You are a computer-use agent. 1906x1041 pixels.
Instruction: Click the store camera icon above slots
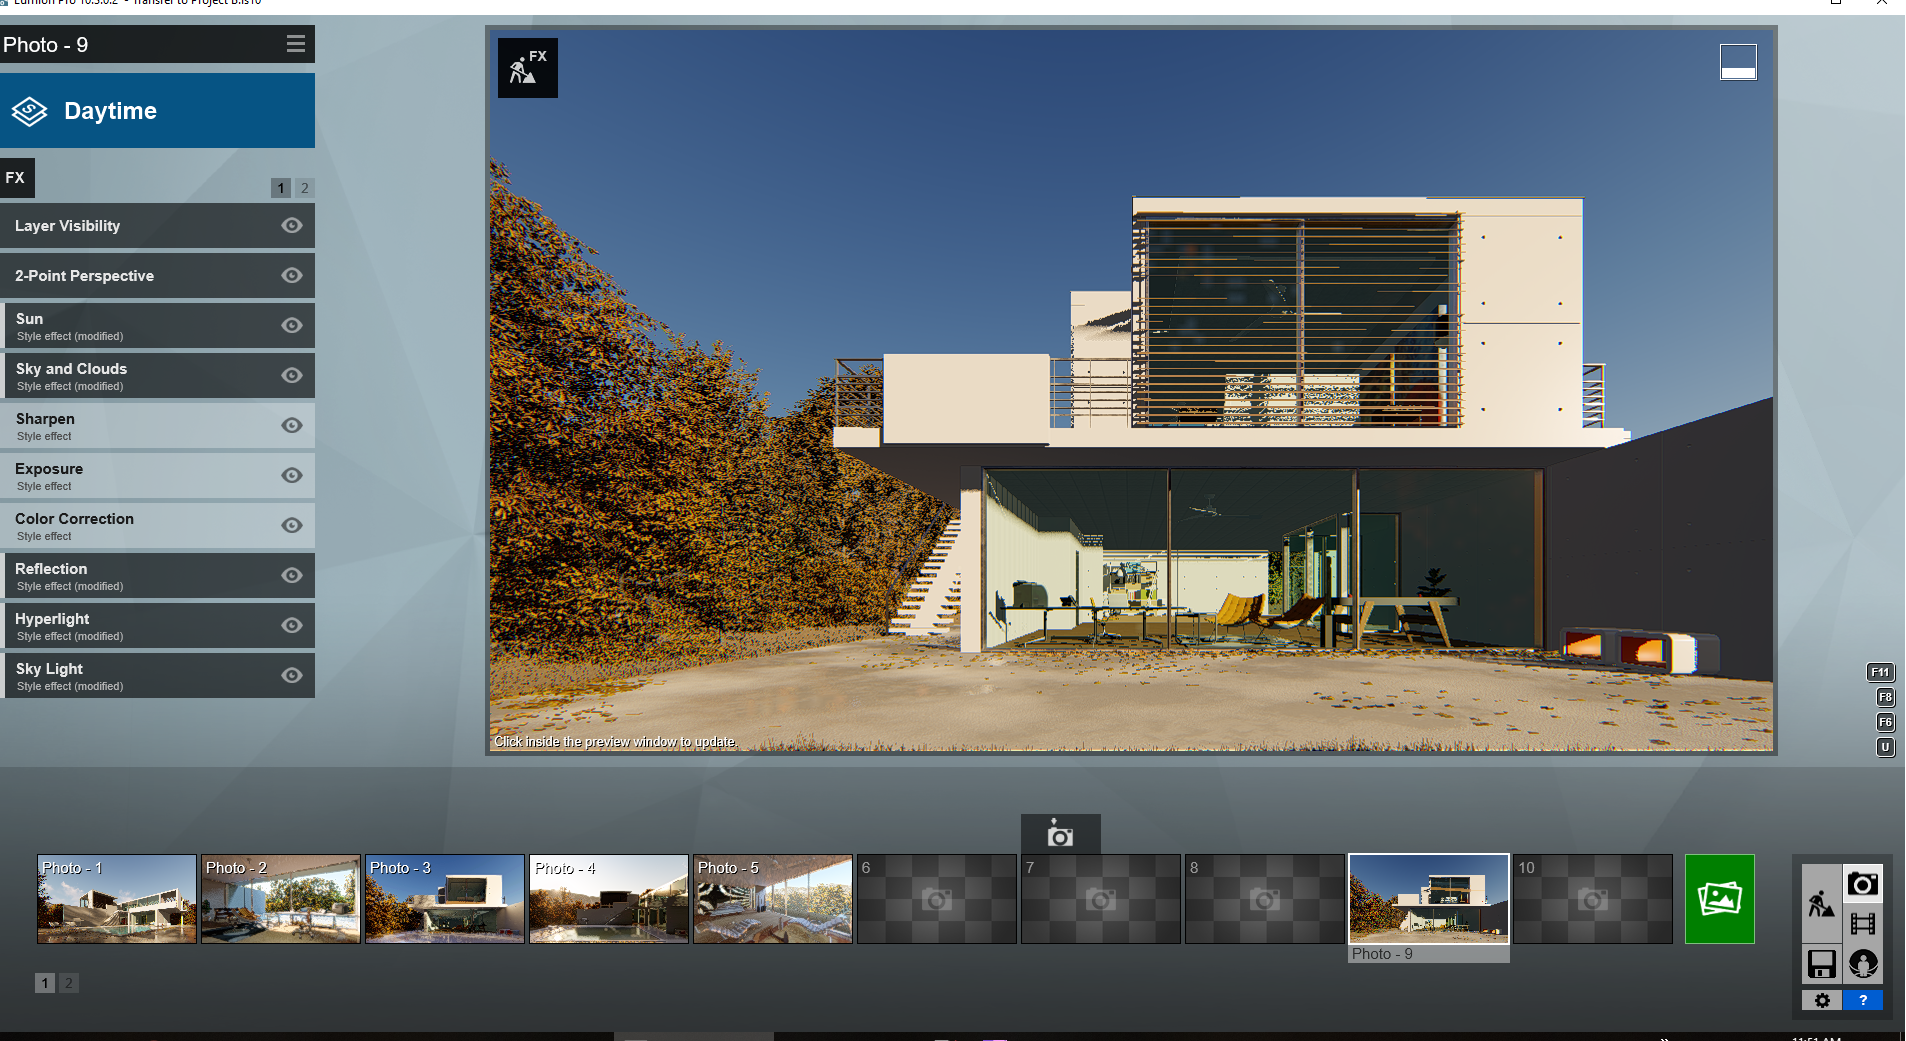[1060, 834]
